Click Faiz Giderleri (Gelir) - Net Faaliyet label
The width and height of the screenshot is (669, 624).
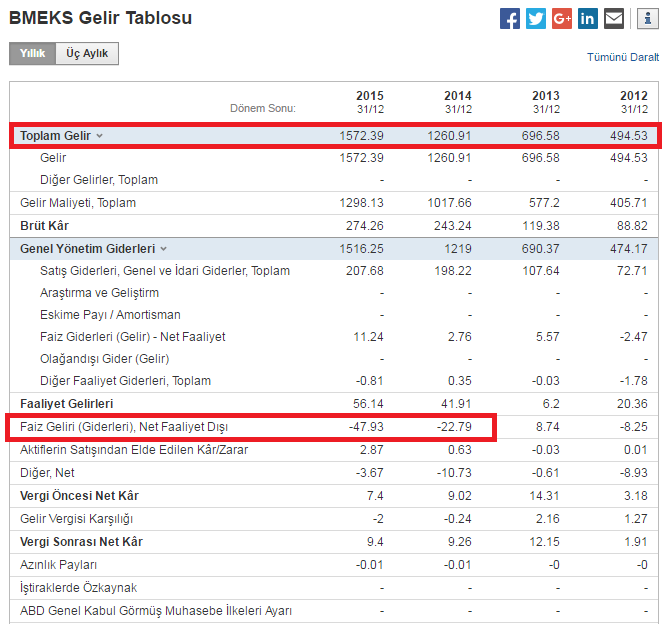[133, 337]
